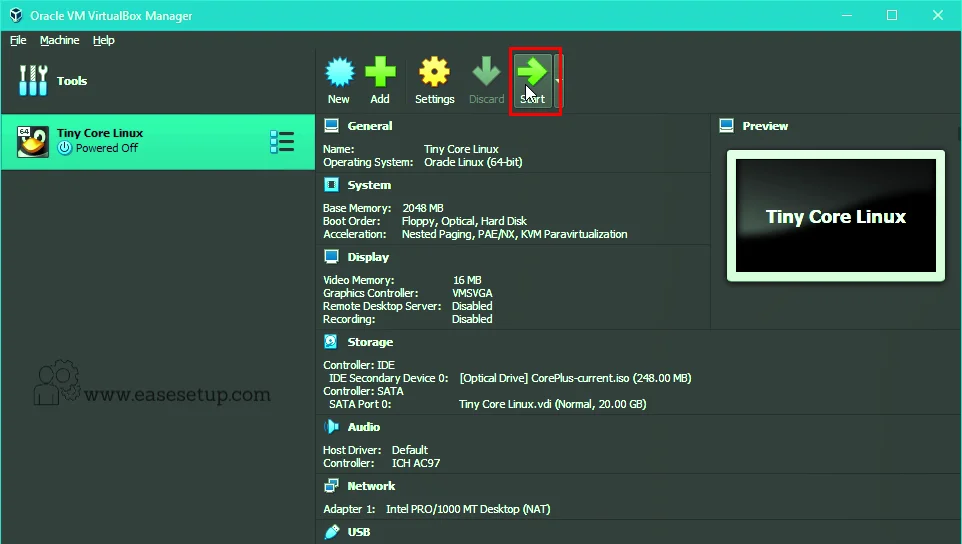
Task: Open the Help menu
Action: click(x=104, y=40)
